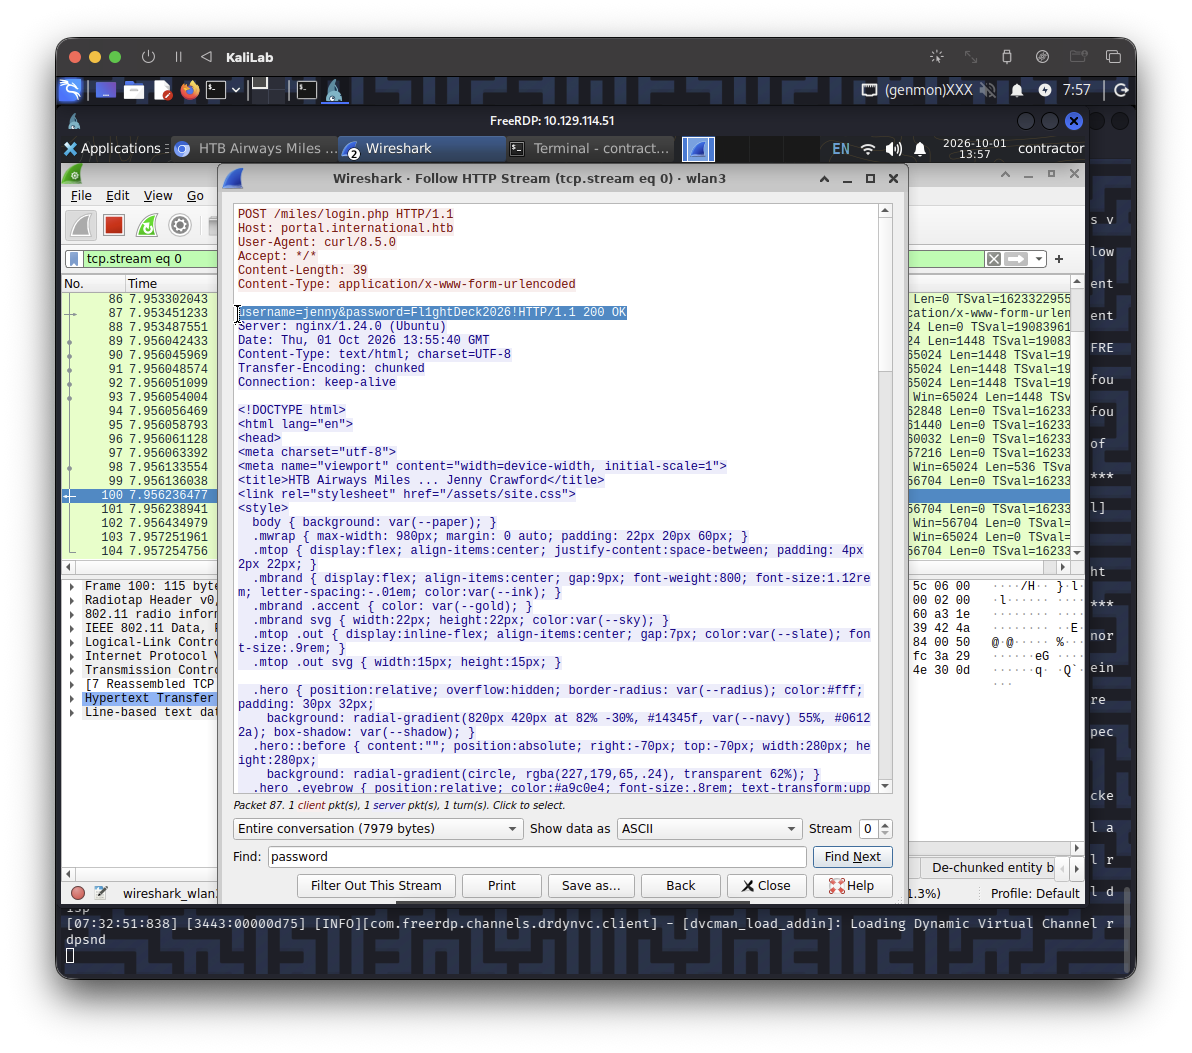1192x1053 pixels.
Task: Click the Stream number spinner
Action: [874, 829]
